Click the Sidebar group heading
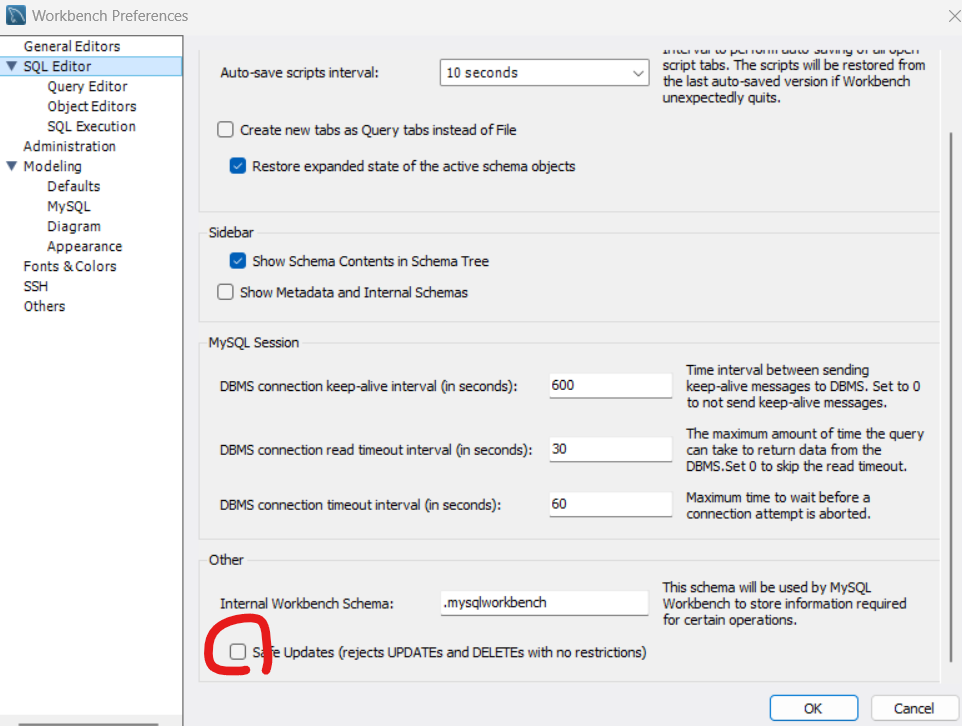Screen dimensions: 962x726 (x=231, y=233)
